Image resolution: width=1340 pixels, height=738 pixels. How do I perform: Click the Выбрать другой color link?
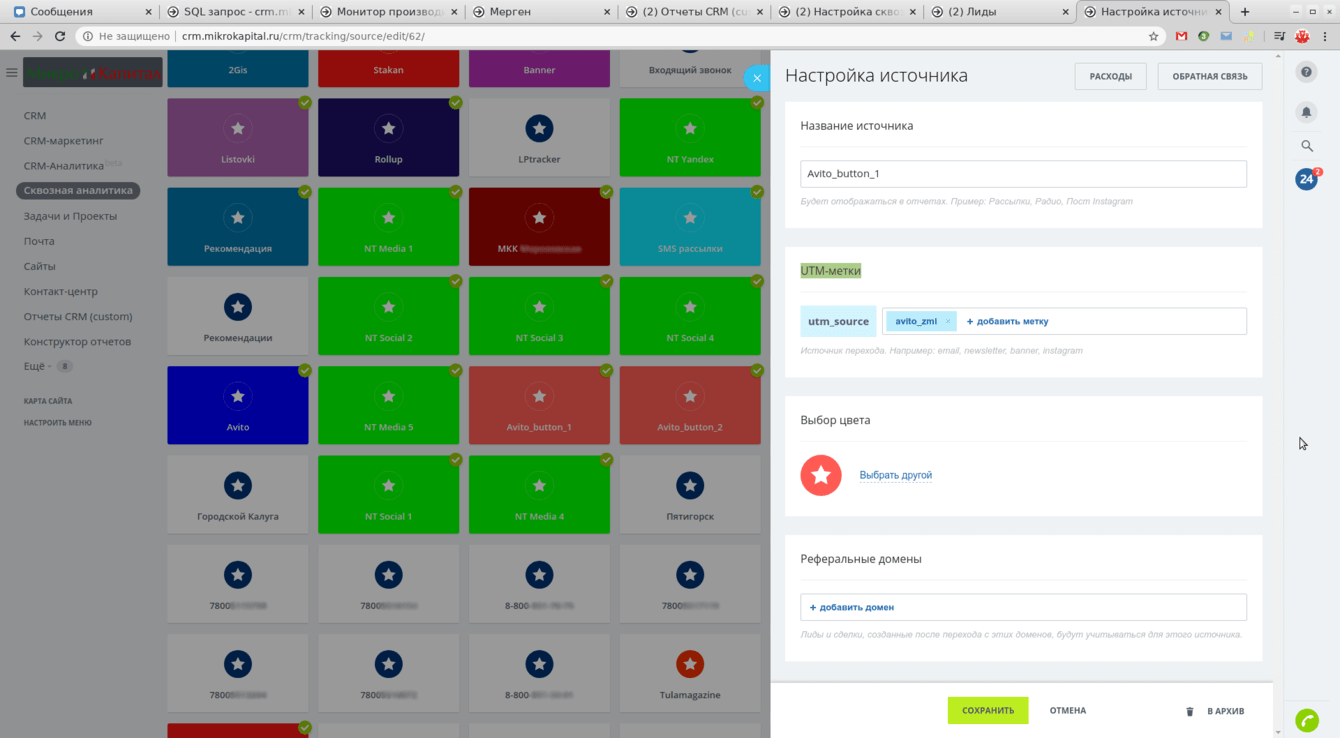896,475
